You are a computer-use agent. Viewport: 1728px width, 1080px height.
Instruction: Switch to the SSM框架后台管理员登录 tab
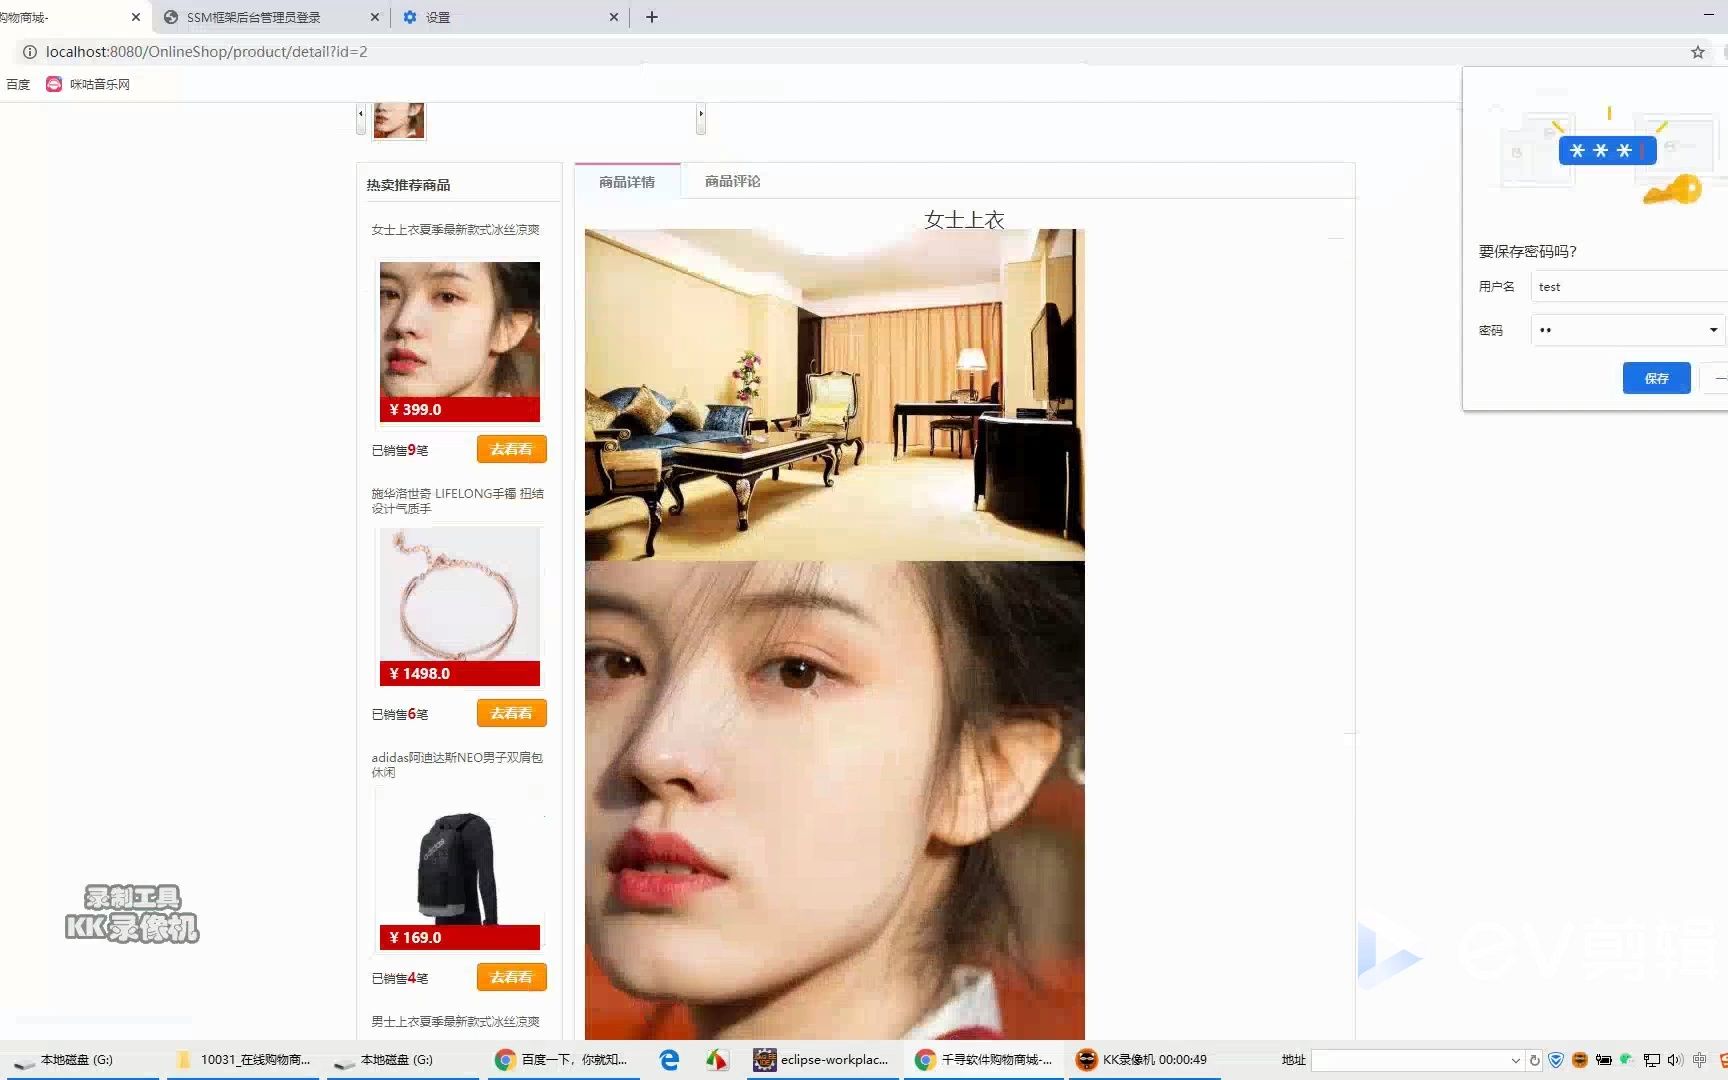pyautogui.click(x=254, y=17)
